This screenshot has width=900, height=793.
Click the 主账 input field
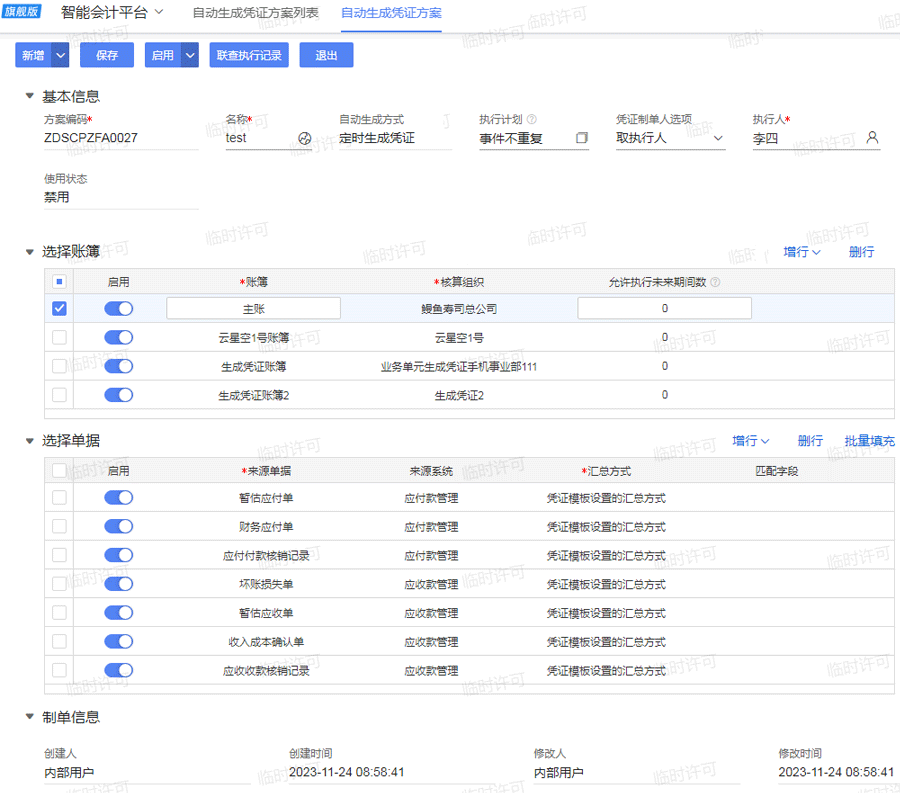pyautogui.click(x=251, y=309)
